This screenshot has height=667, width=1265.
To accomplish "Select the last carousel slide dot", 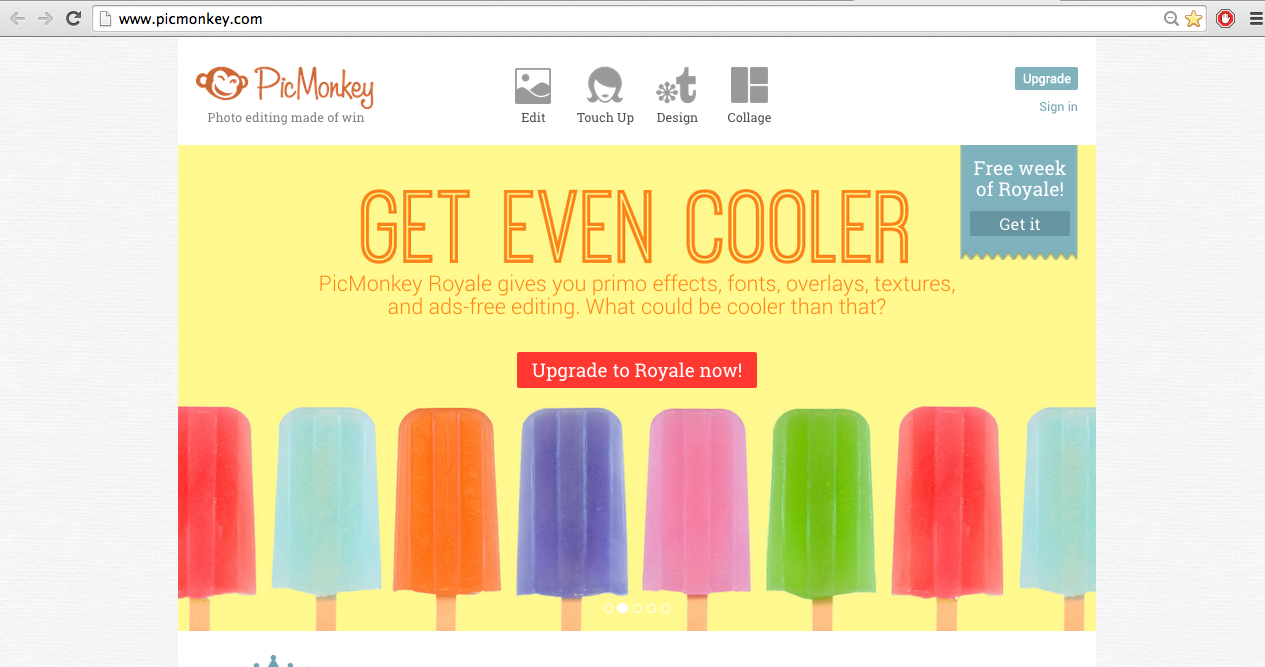I will click(666, 608).
